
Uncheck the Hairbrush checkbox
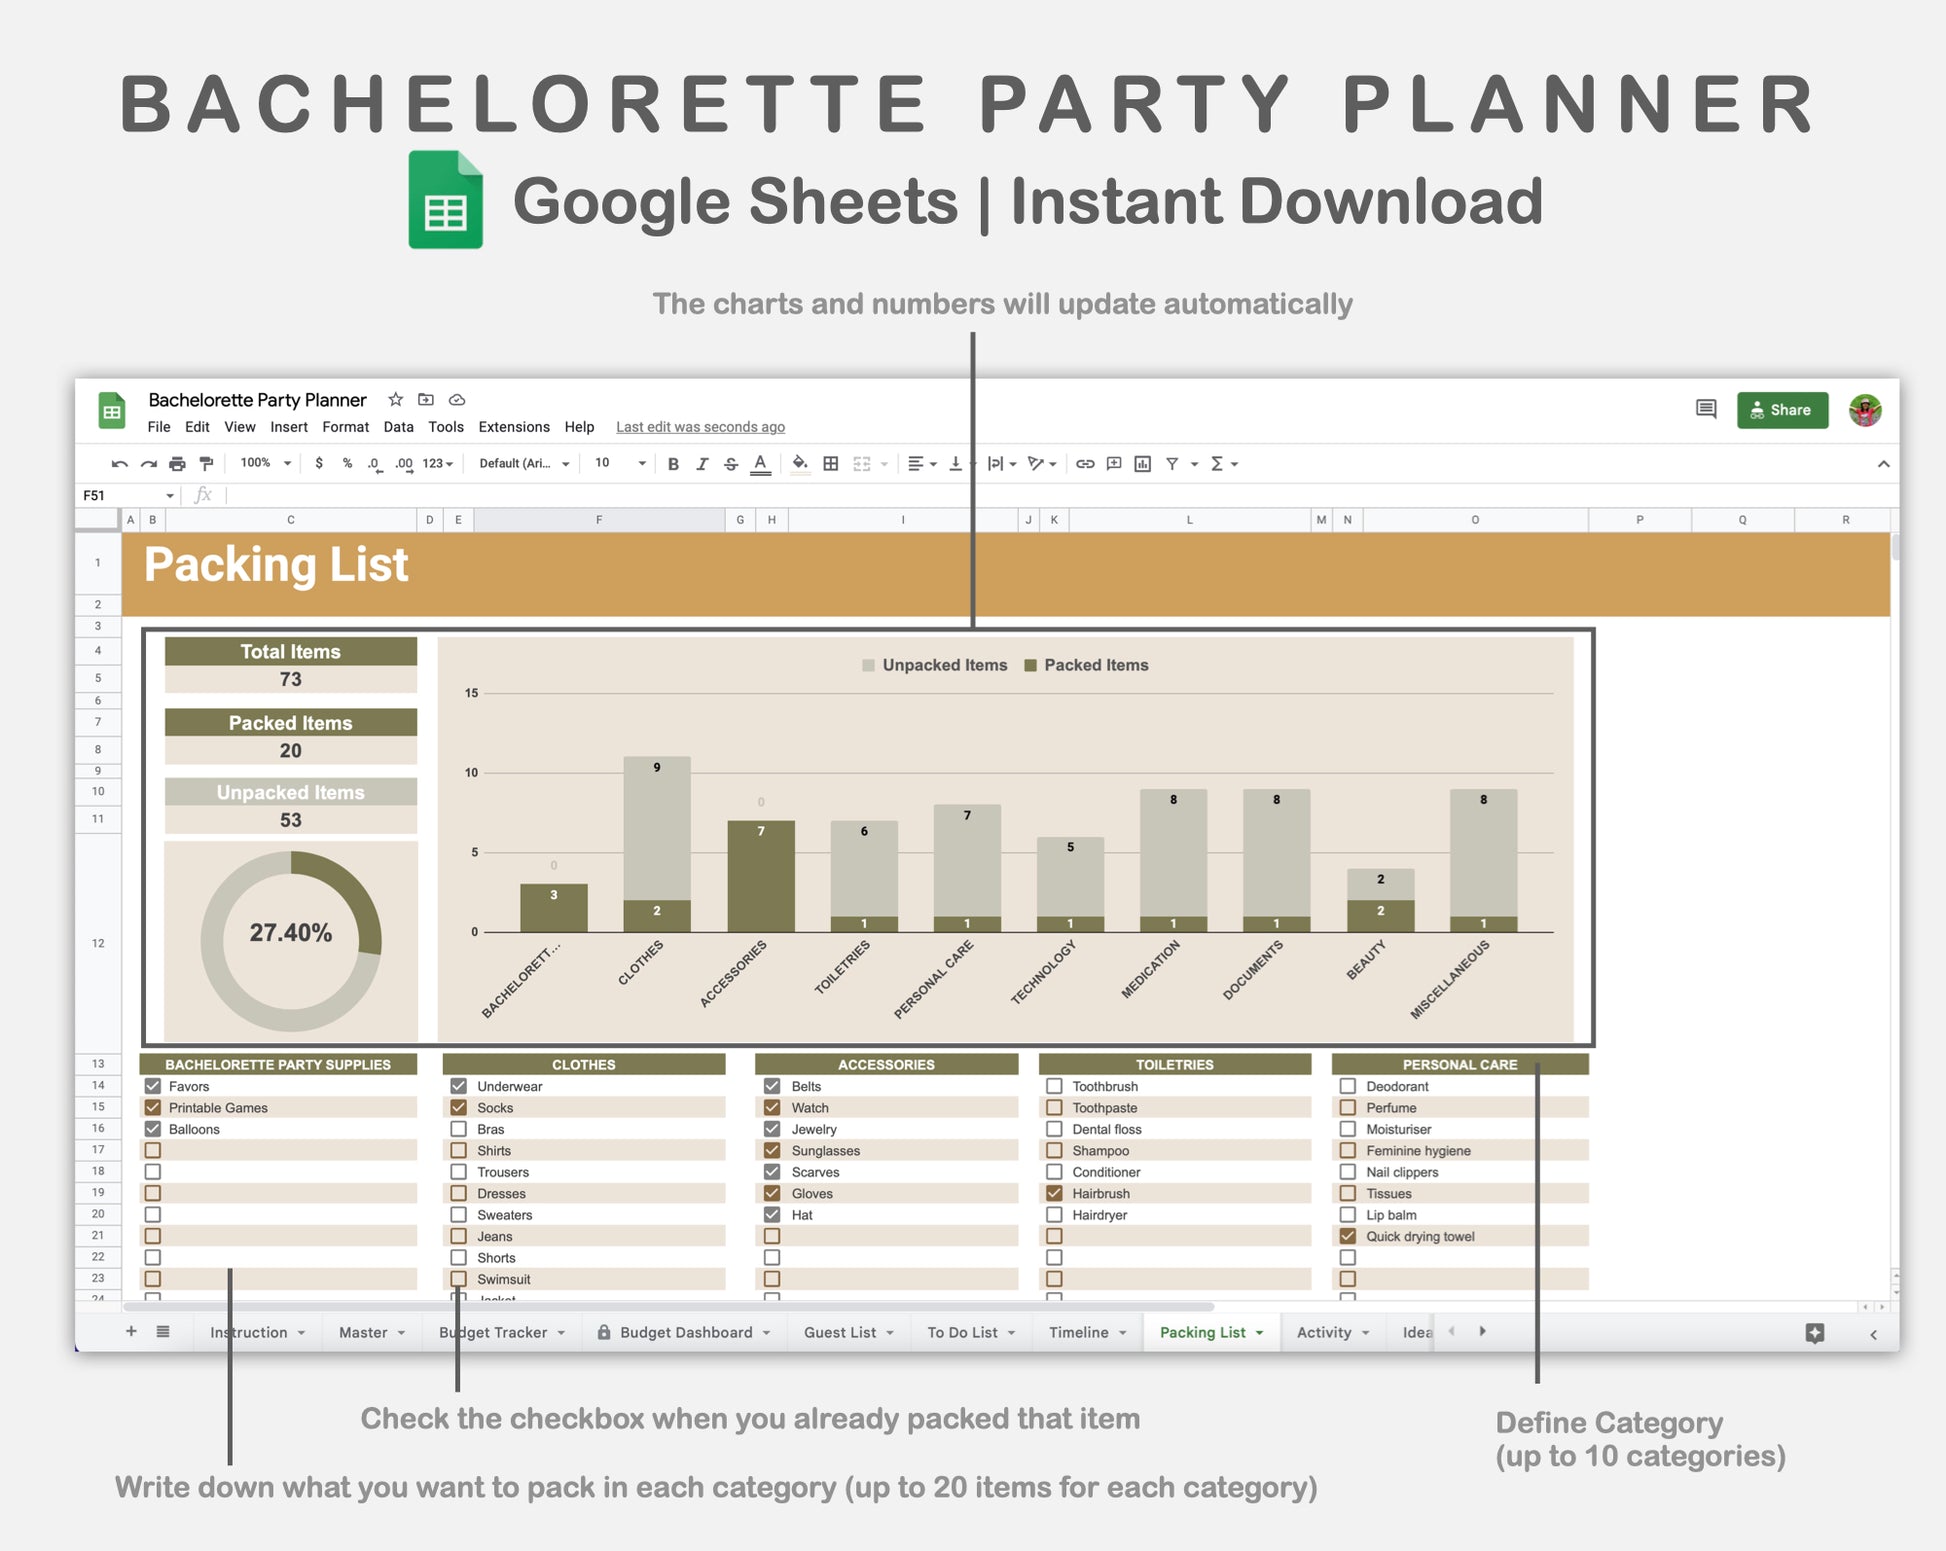(x=1054, y=1193)
